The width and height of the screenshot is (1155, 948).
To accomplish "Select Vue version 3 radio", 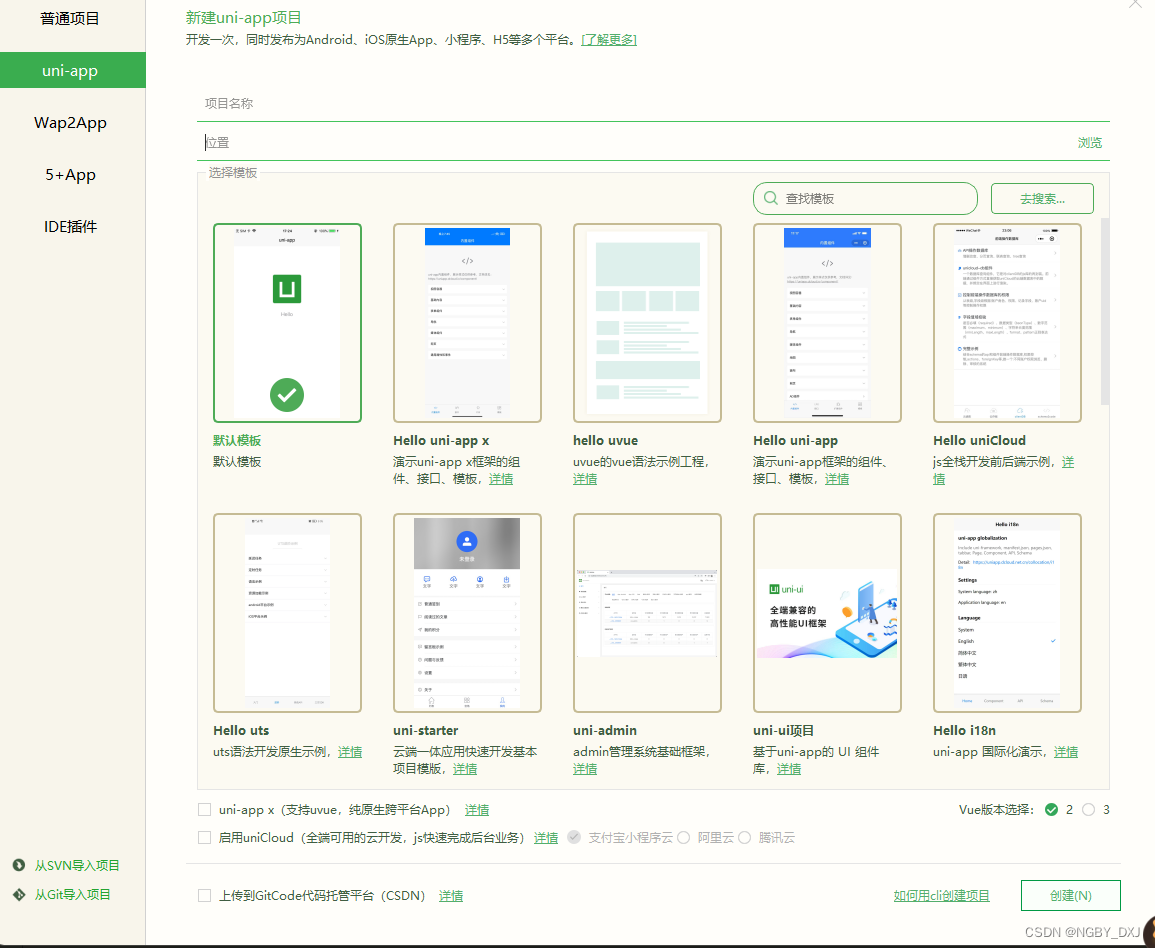I will (1089, 810).
